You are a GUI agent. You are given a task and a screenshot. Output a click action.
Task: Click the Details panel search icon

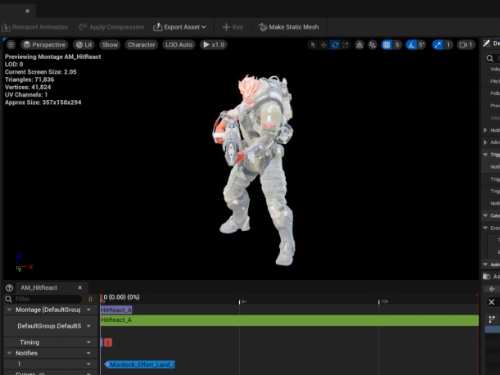(x=490, y=59)
